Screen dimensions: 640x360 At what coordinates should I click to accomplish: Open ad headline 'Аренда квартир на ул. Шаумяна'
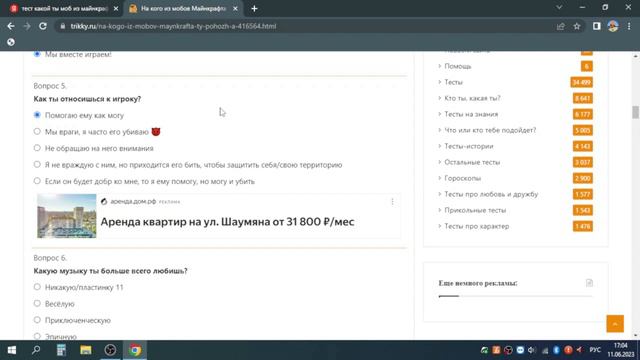(227, 222)
